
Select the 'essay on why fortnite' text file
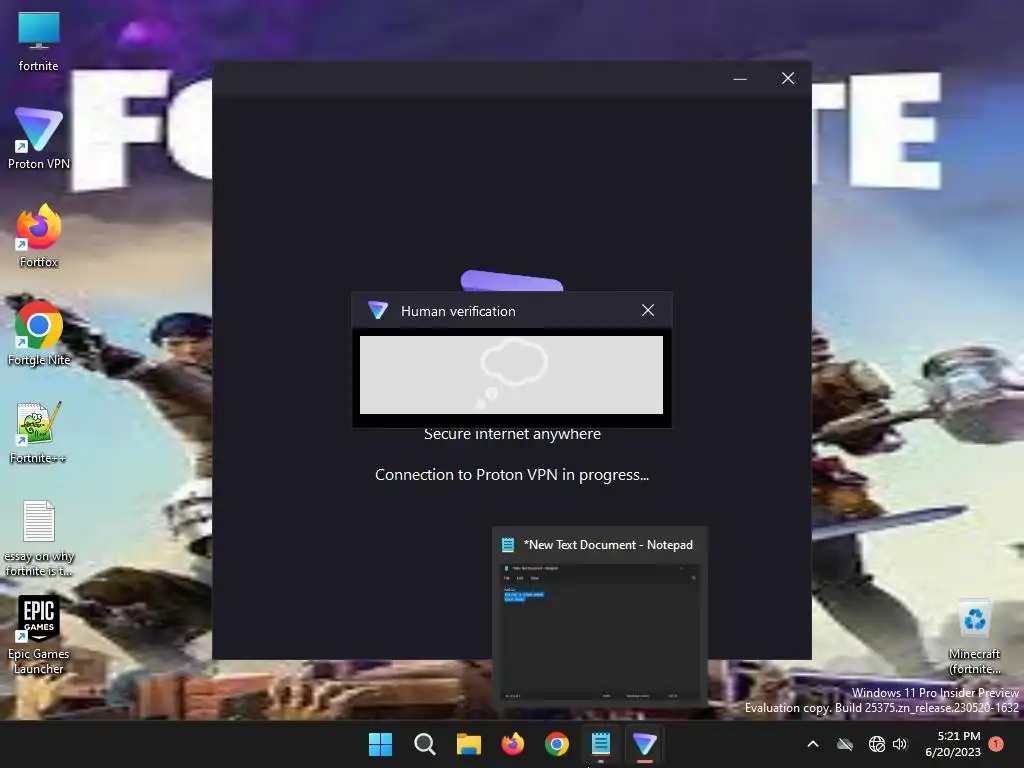point(39,538)
